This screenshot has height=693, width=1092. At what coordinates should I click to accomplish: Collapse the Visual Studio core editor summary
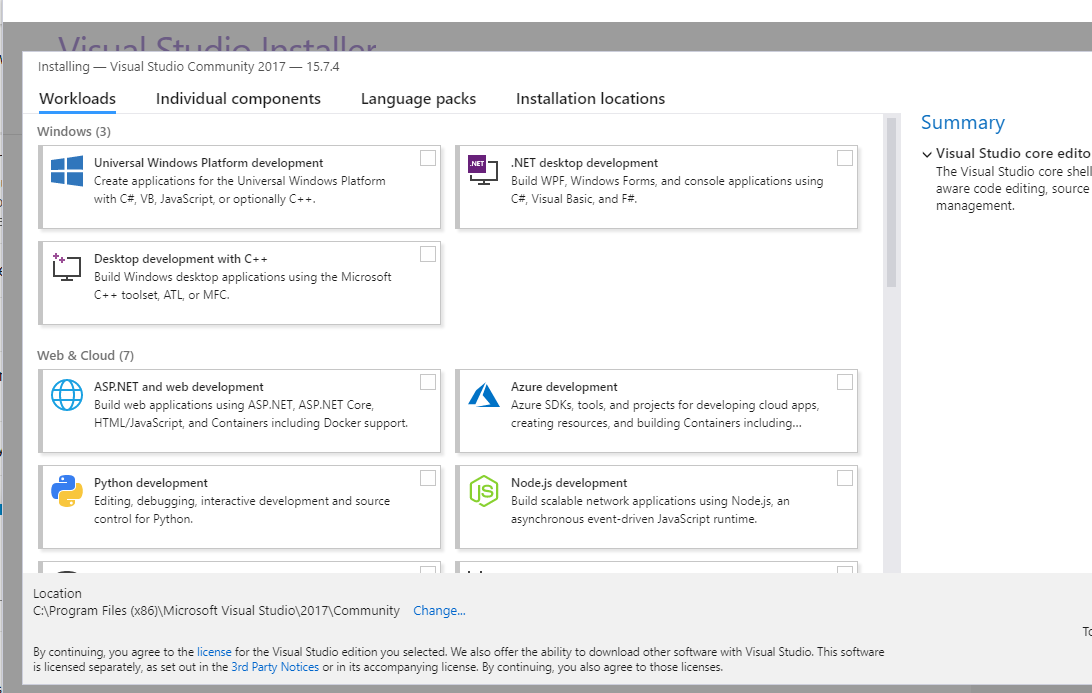[926, 154]
